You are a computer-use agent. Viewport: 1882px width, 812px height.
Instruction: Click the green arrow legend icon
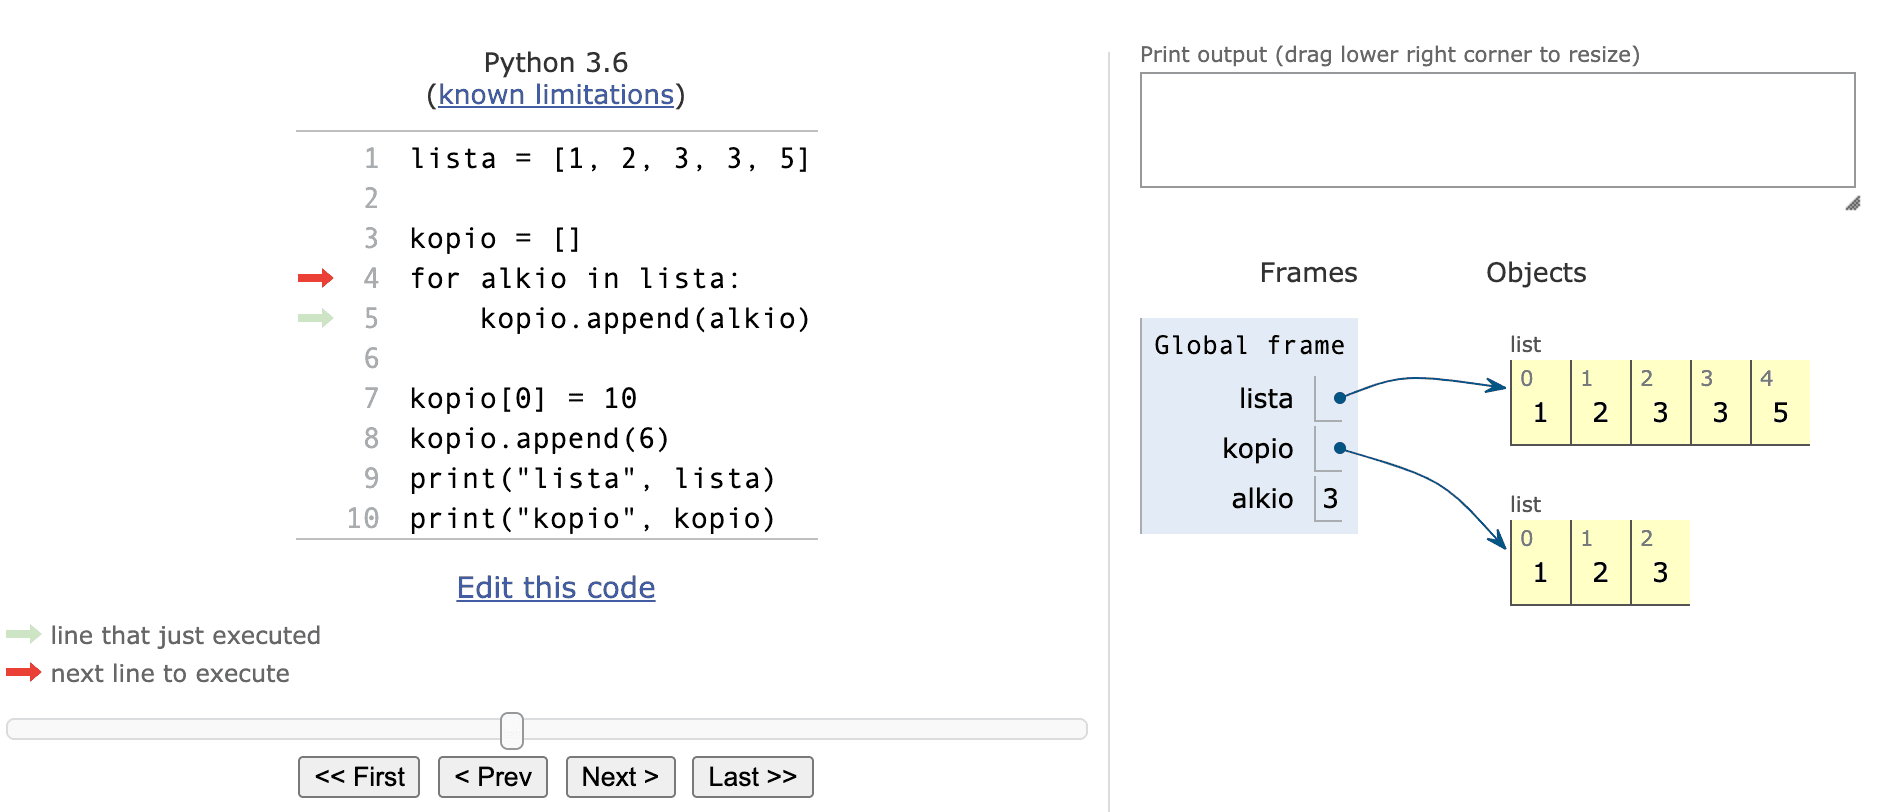pyautogui.click(x=23, y=634)
